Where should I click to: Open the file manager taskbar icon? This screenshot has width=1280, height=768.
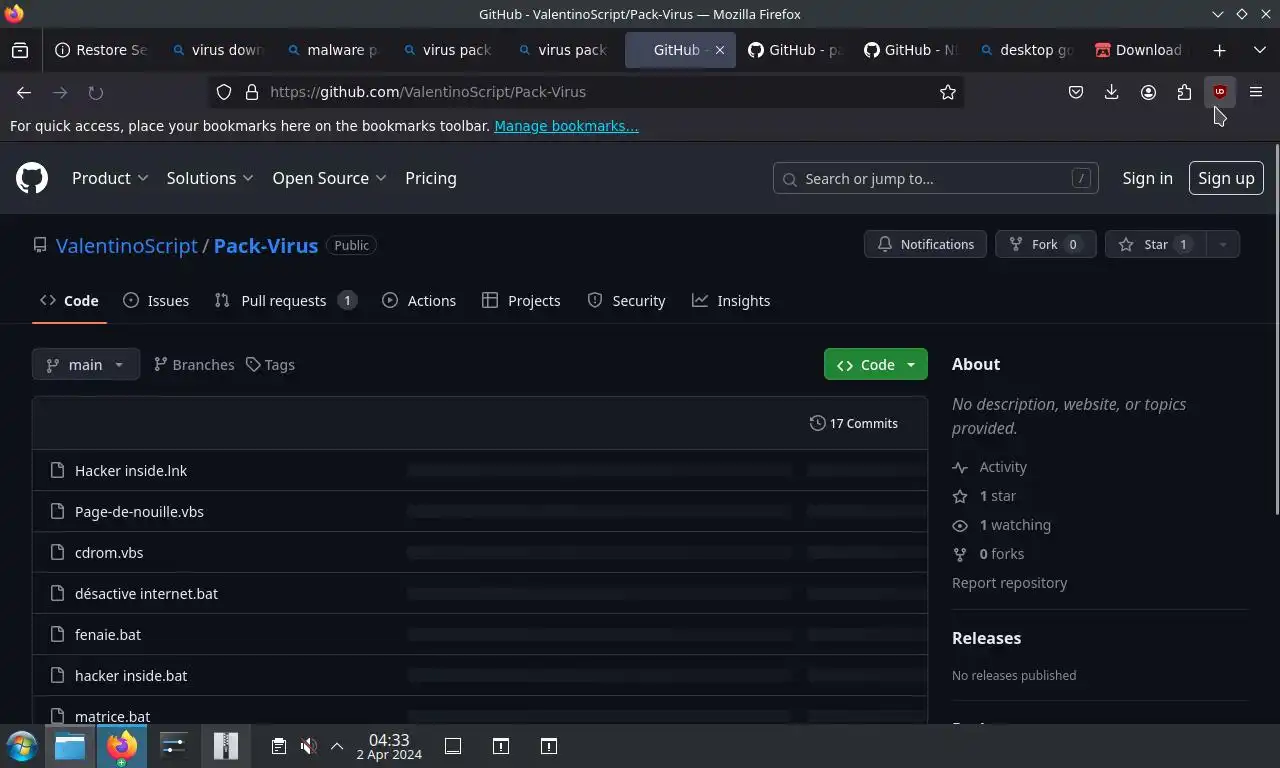(70, 746)
